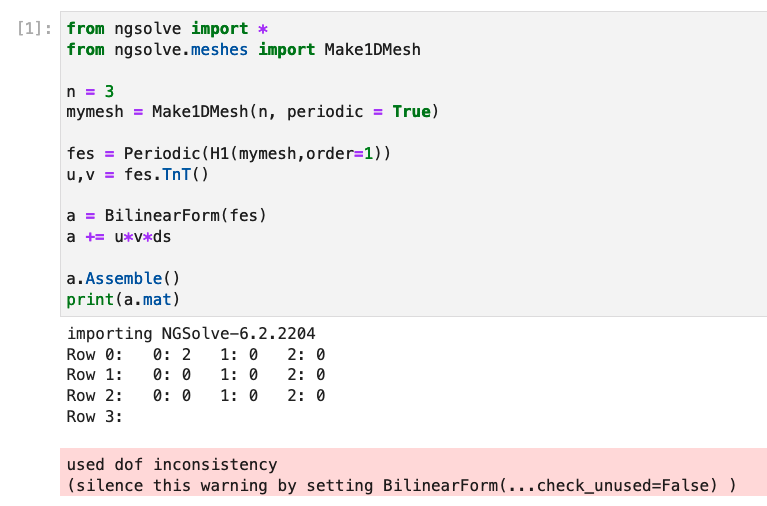Image resolution: width=767 pixels, height=506 pixels.
Task: Click the word meshes in second import
Action: (219, 50)
